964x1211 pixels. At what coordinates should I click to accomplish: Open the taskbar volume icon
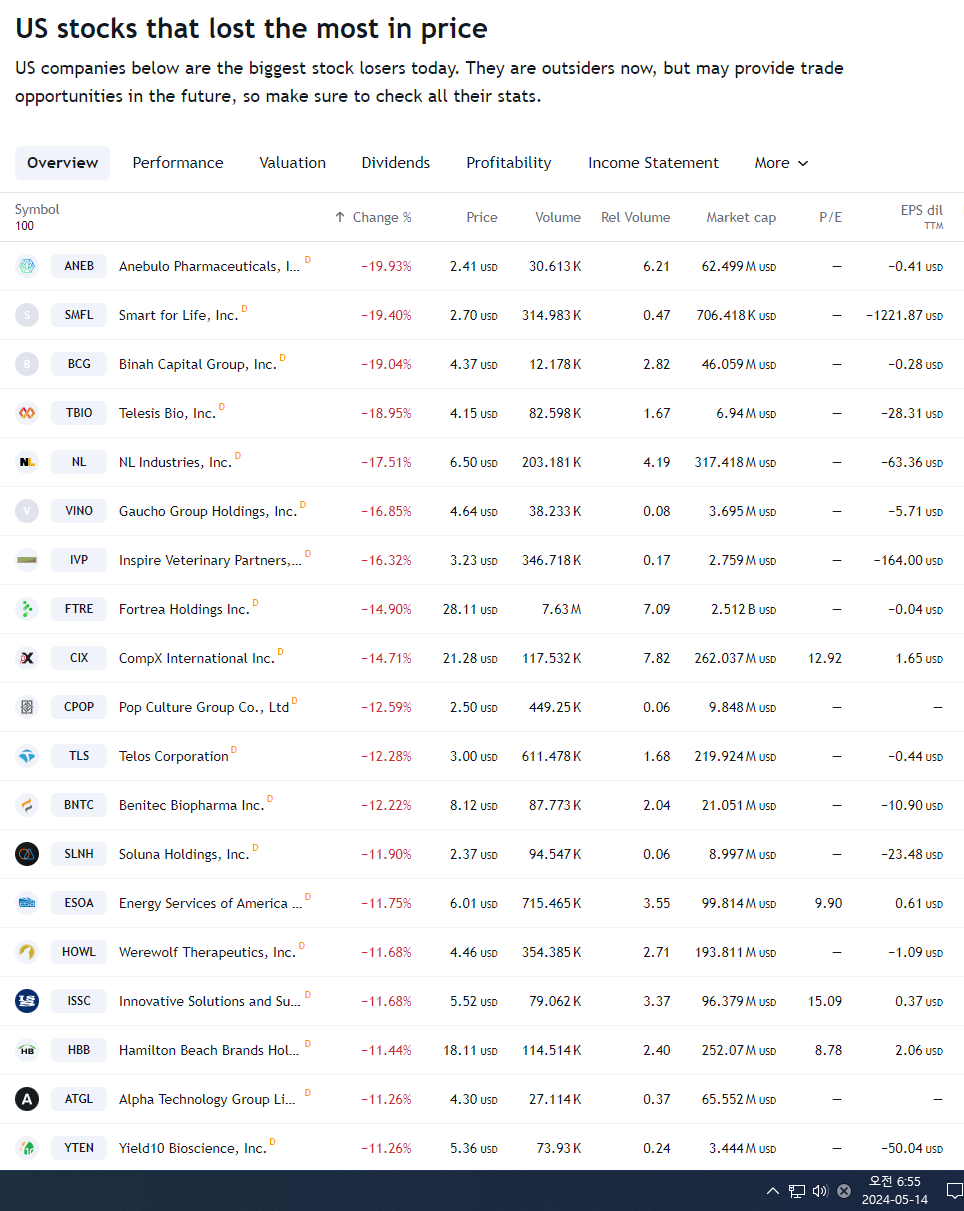(820, 1190)
